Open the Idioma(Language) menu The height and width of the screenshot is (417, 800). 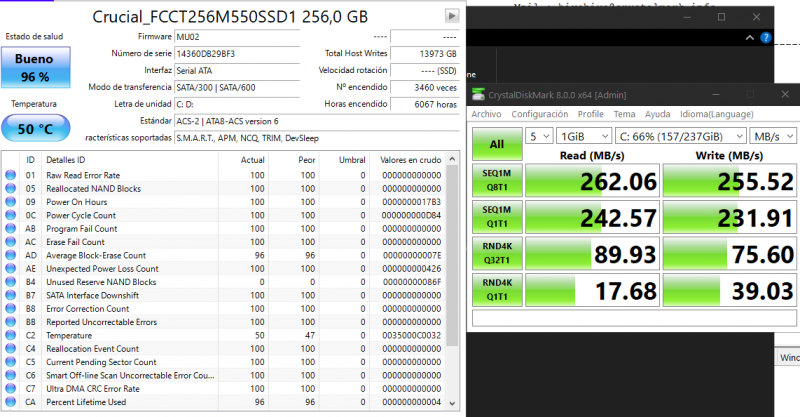point(716,114)
